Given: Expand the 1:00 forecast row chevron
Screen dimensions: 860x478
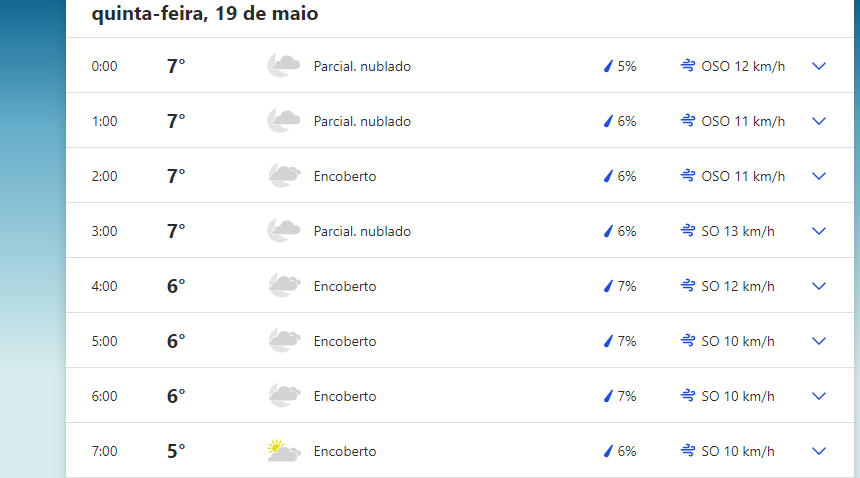Looking at the screenshot, I should coord(818,121).
